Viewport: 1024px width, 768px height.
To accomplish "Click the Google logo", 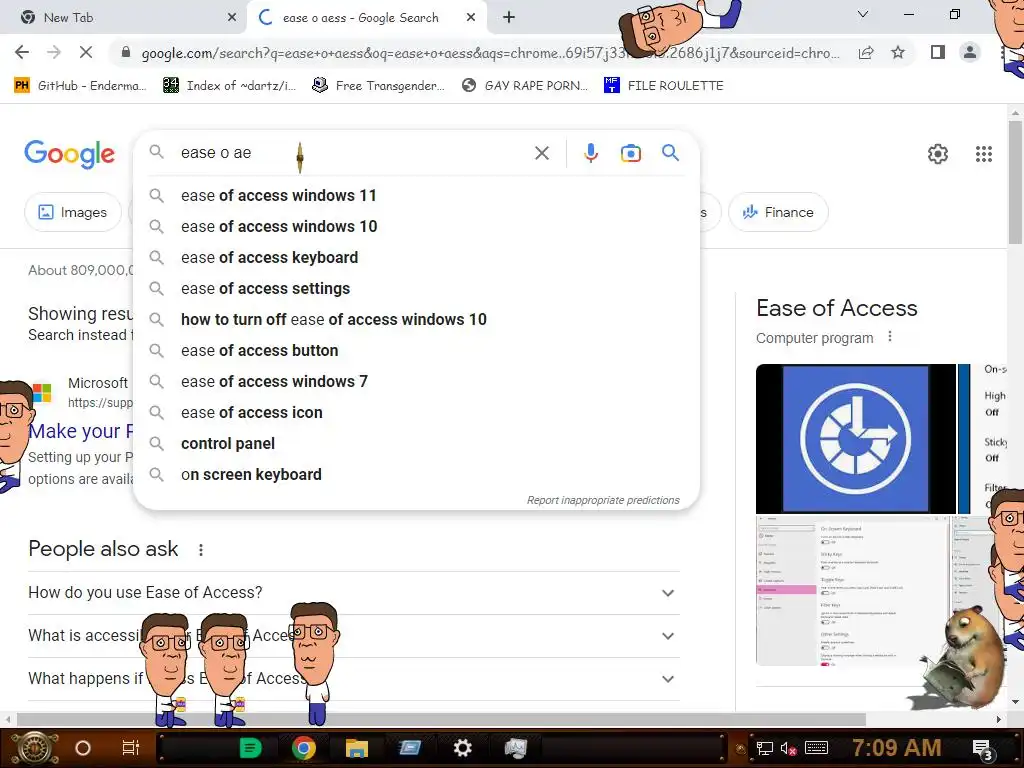I will [x=69, y=154].
